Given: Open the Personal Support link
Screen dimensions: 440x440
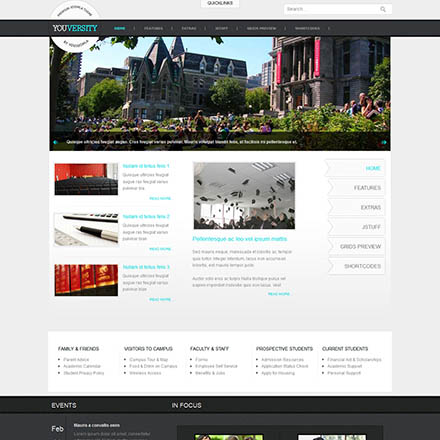Looking at the screenshot, I should coord(344,373).
